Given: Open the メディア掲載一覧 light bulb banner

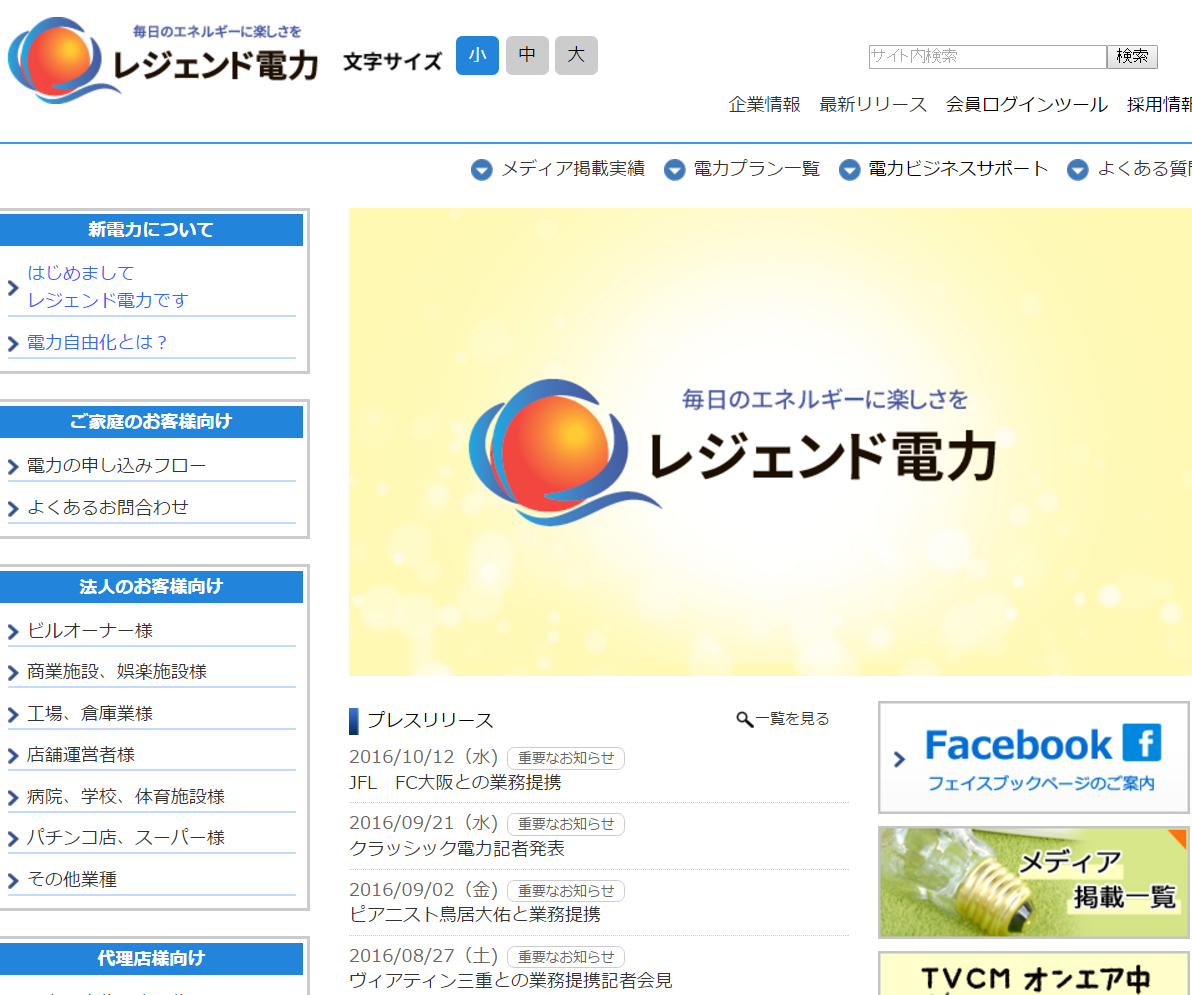Looking at the screenshot, I should (x=1034, y=883).
